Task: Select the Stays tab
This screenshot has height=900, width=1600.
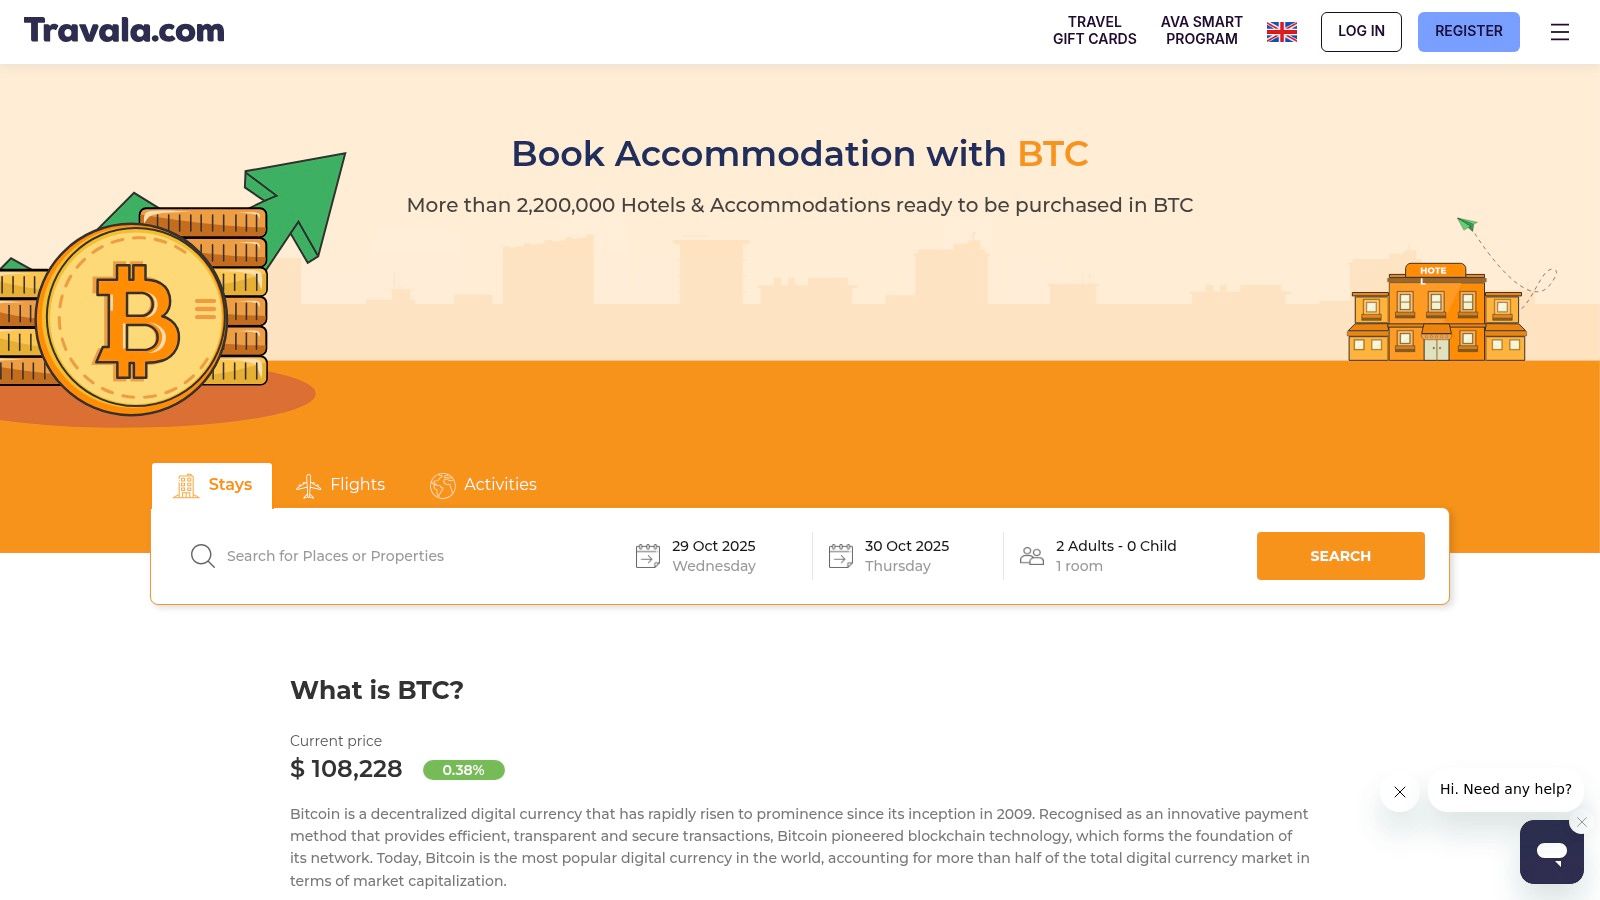Action: click(x=213, y=485)
